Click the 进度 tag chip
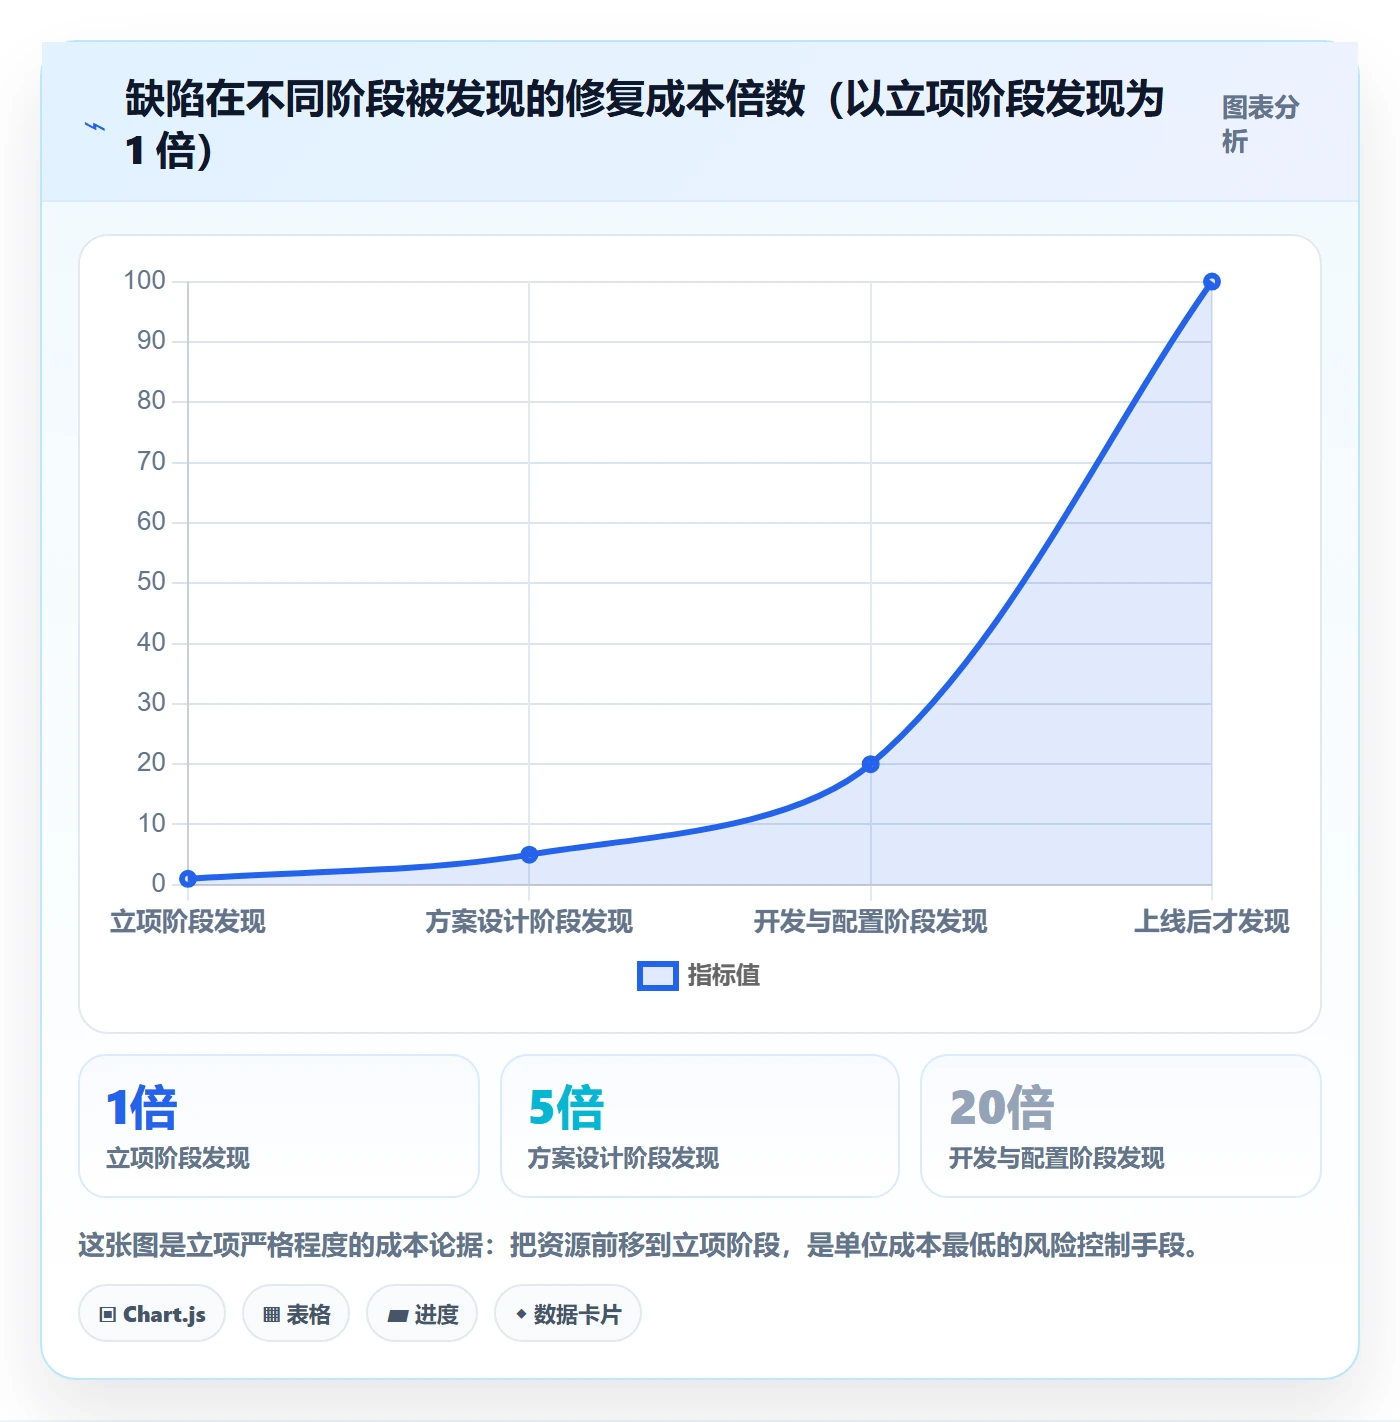Image resolution: width=1400 pixels, height=1422 pixels. [x=422, y=1314]
